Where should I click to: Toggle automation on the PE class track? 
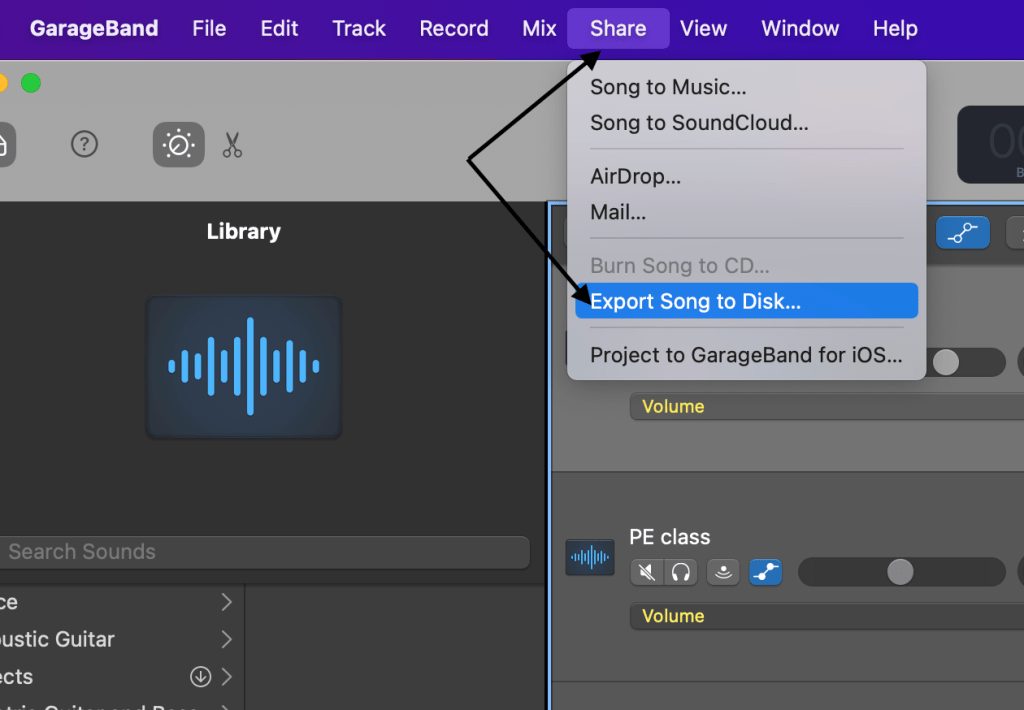765,572
